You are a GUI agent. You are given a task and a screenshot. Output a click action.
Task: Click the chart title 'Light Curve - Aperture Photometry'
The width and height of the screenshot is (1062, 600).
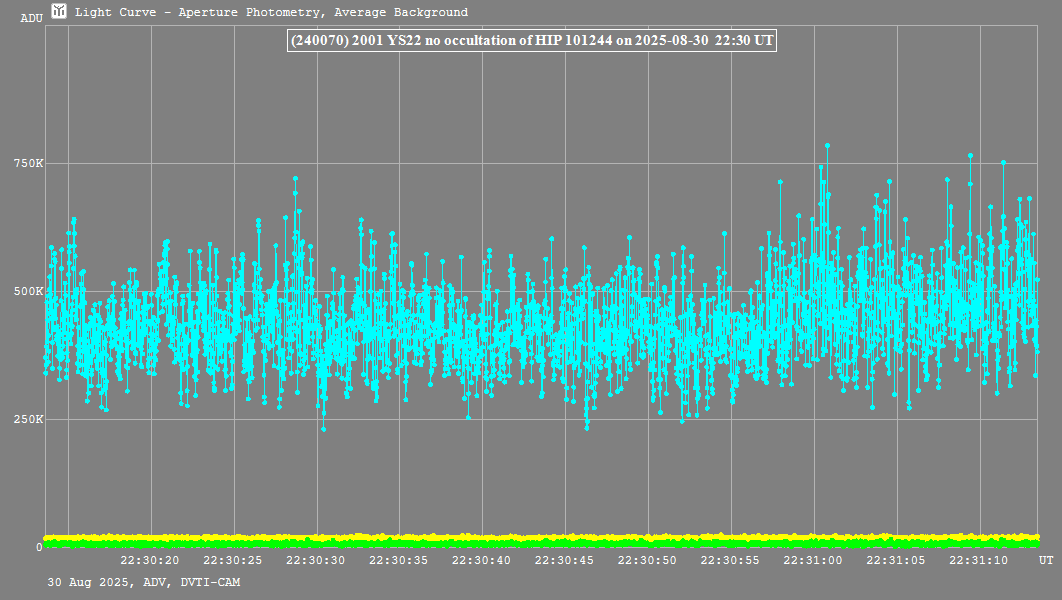tap(271, 13)
